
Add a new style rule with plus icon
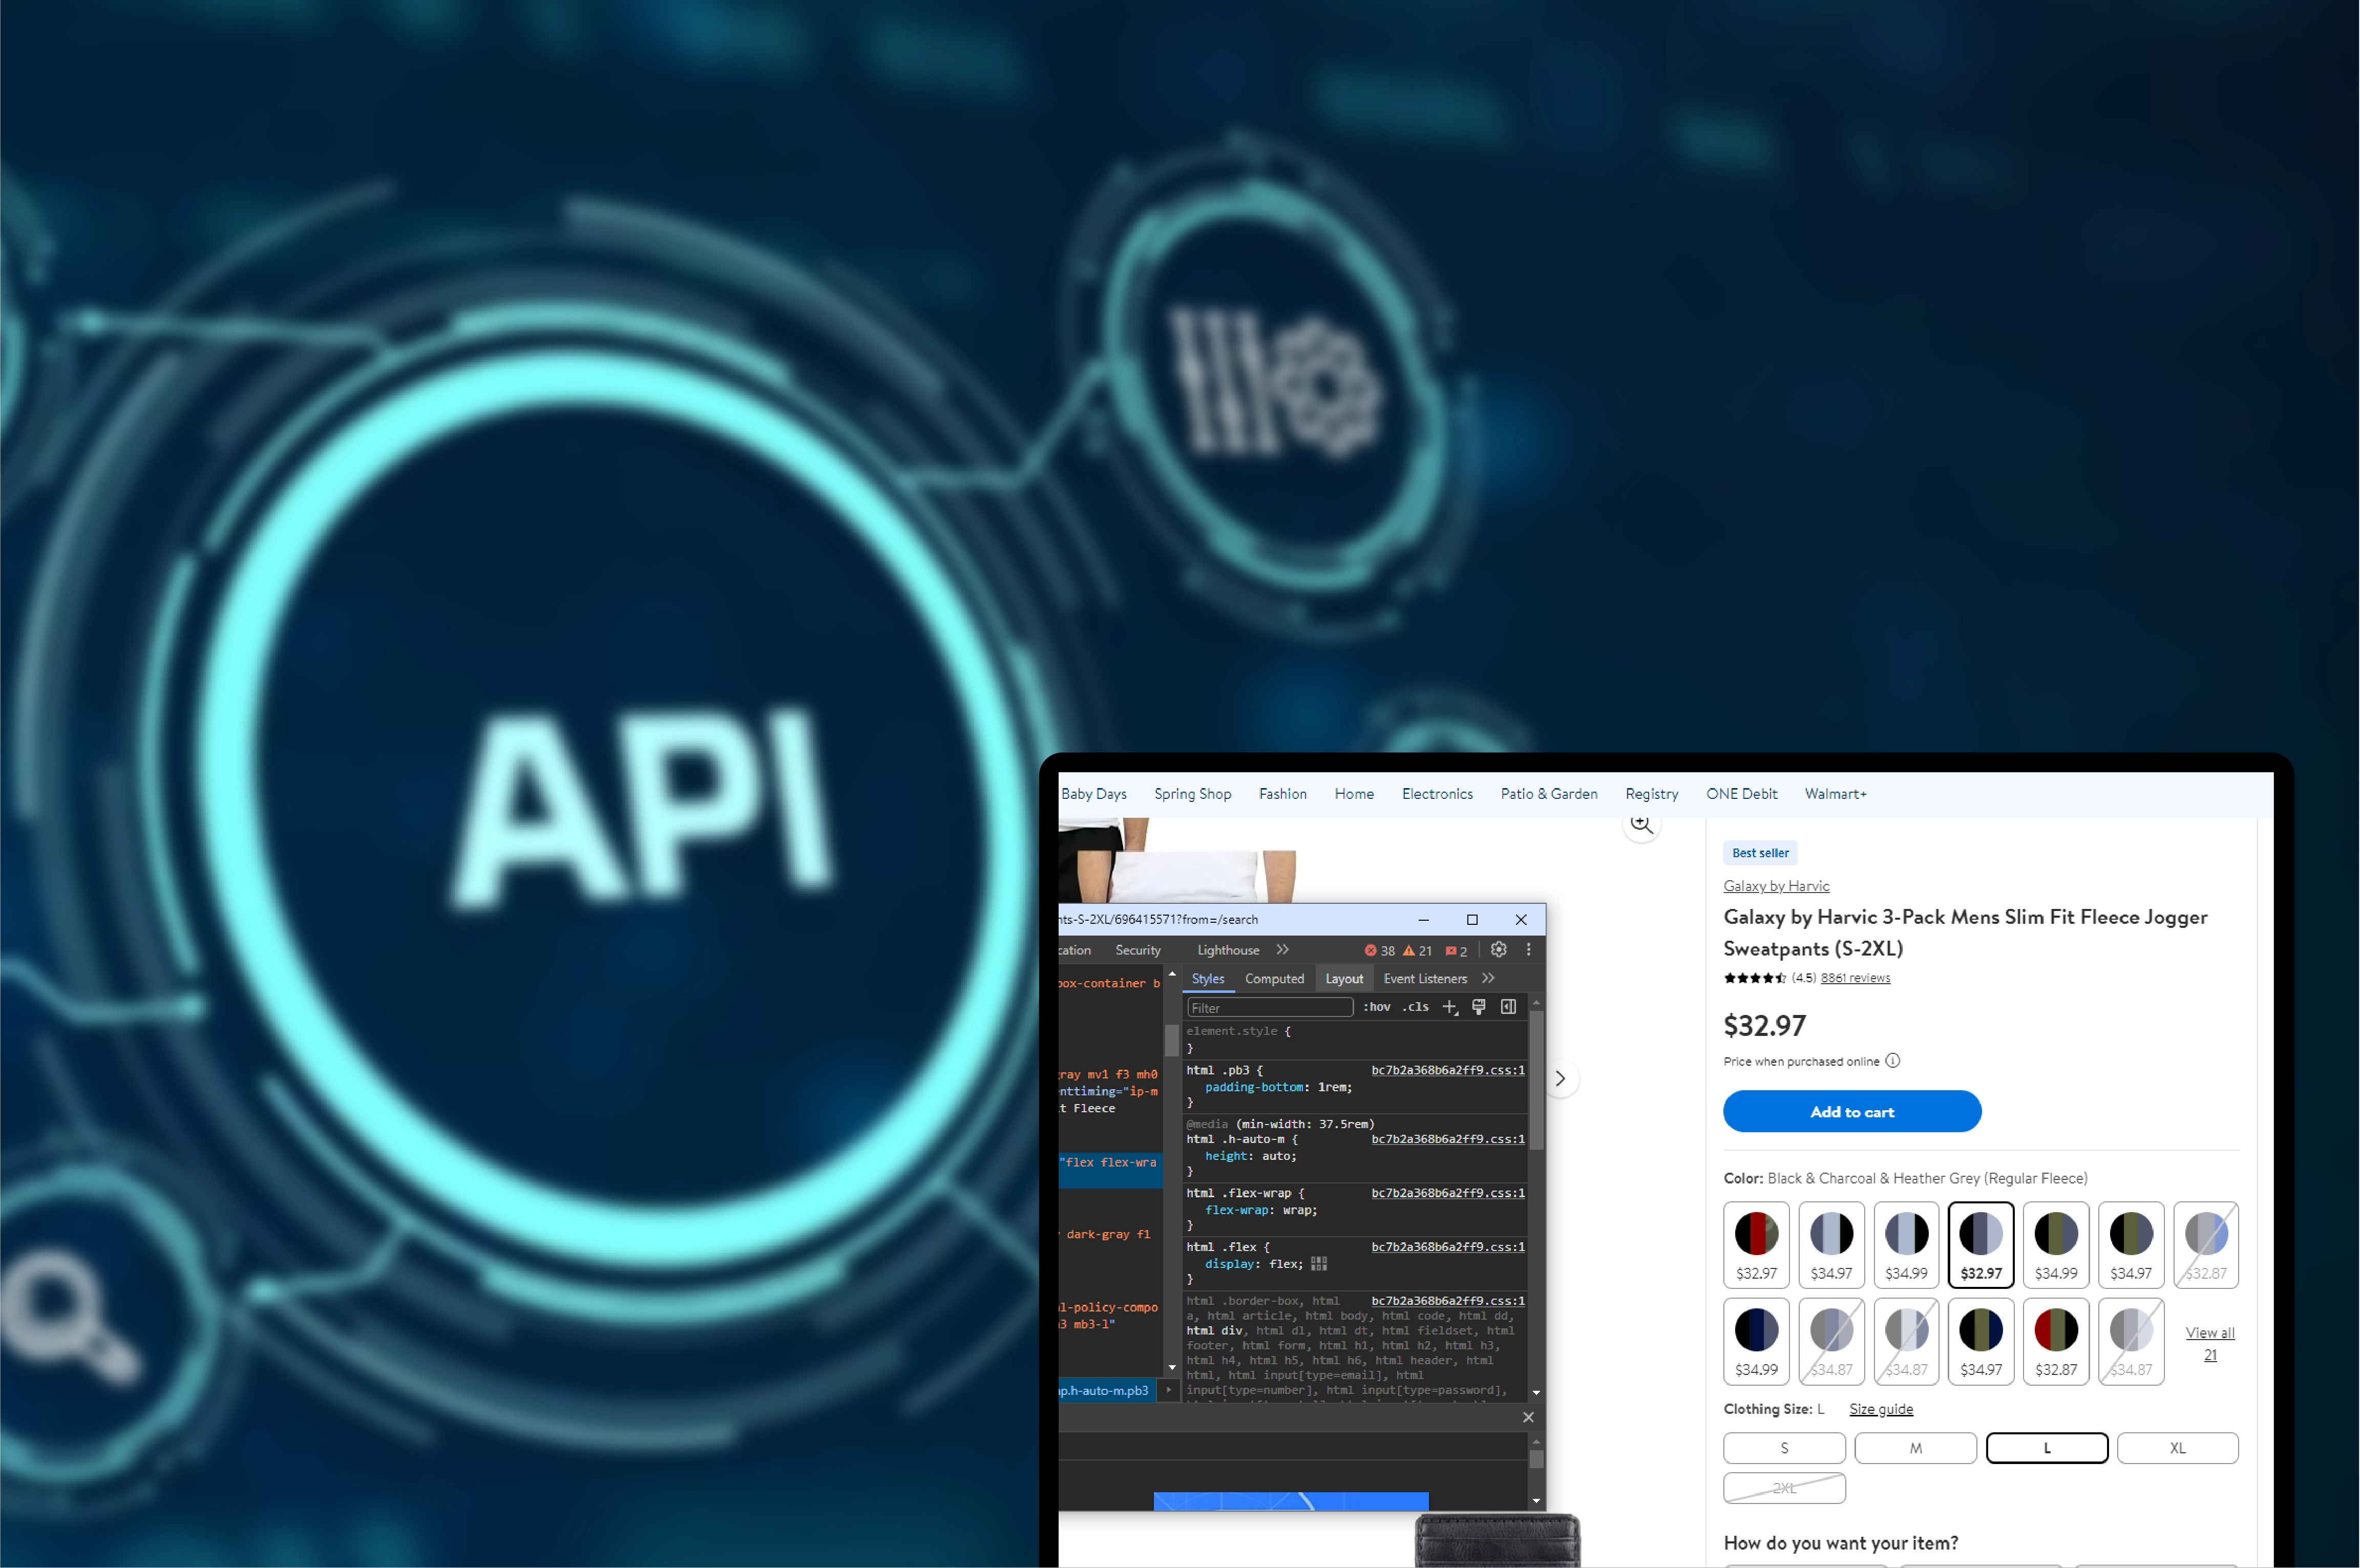1450,1007
